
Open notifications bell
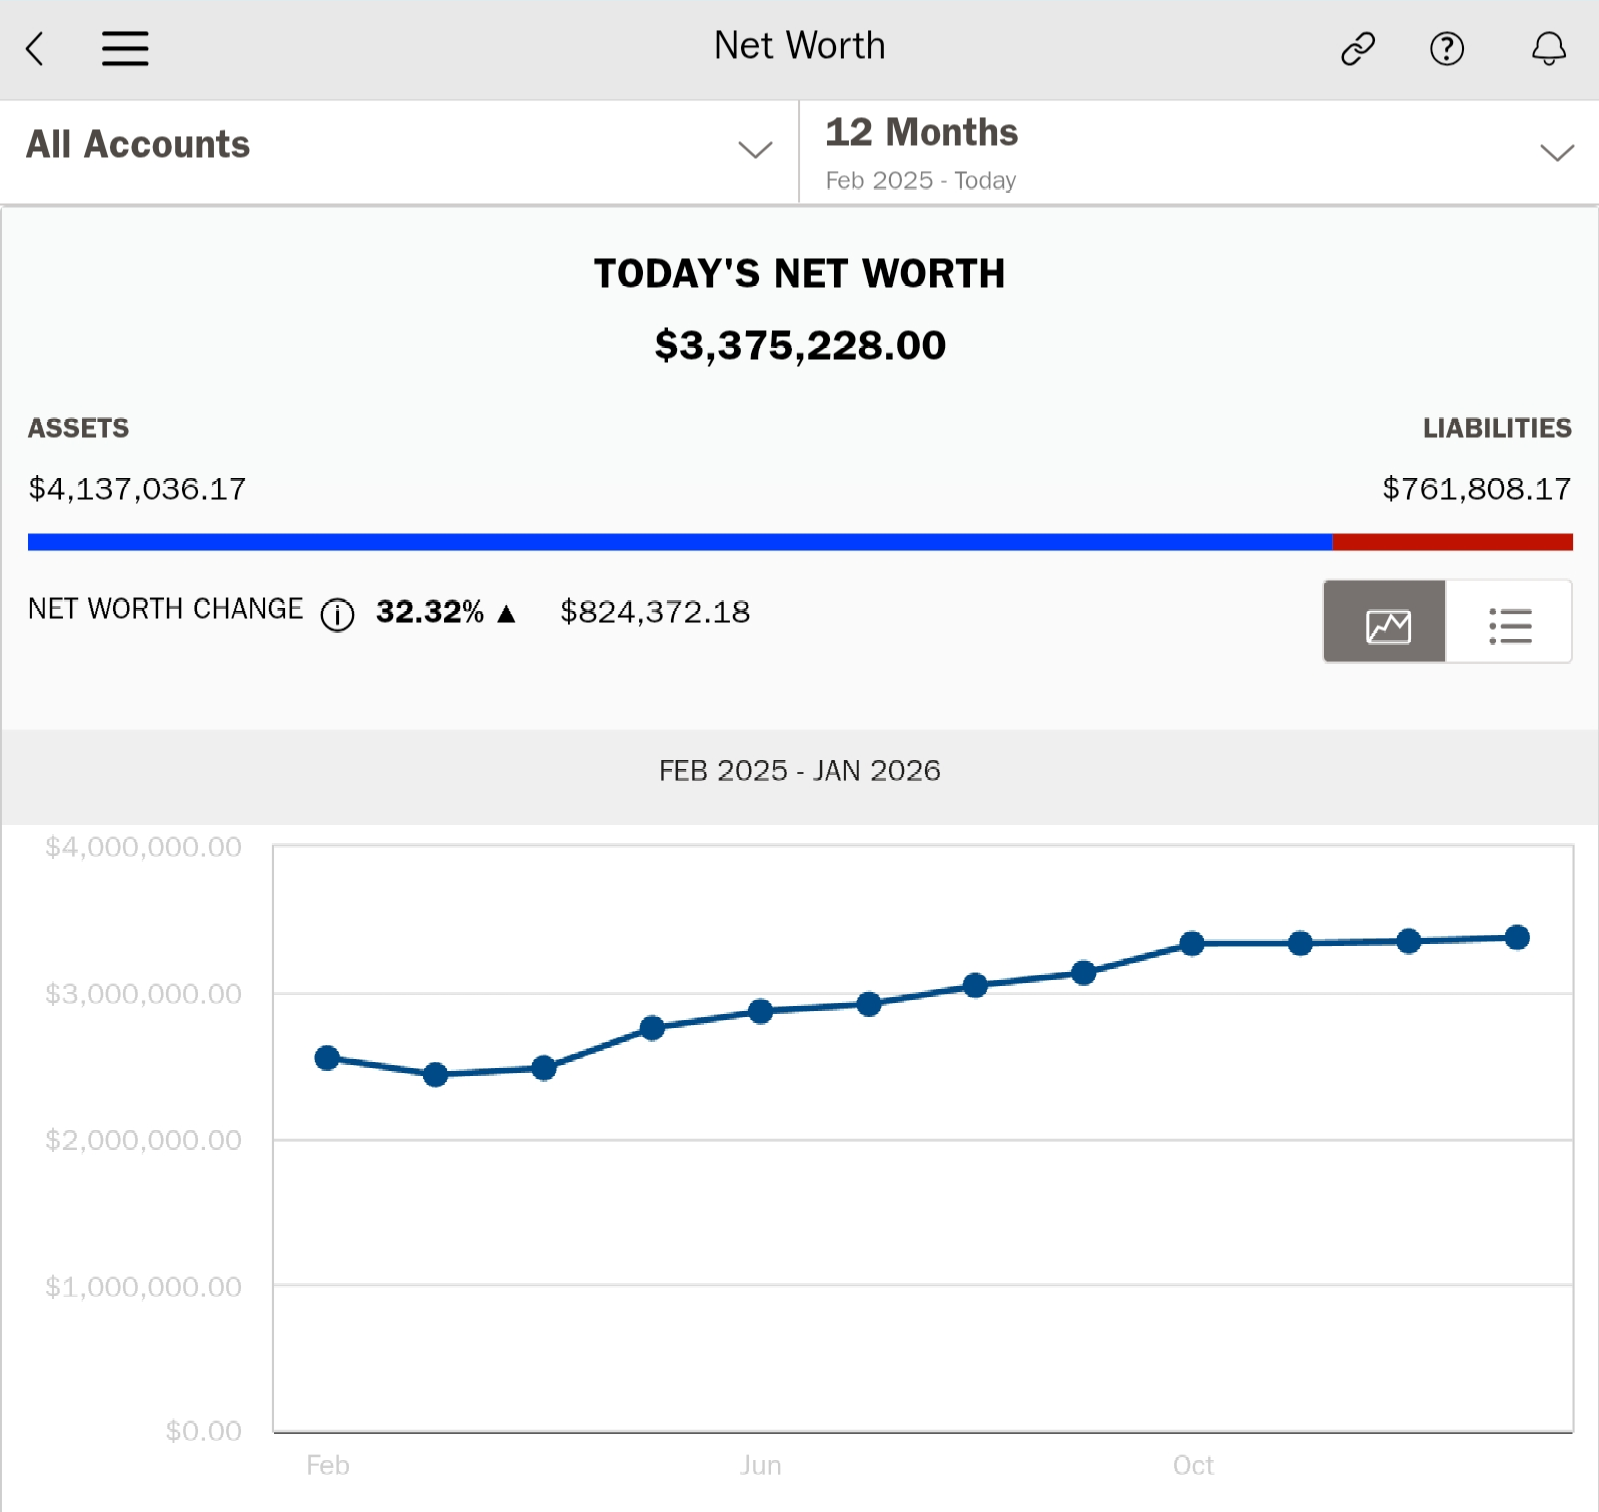(x=1549, y=48)
